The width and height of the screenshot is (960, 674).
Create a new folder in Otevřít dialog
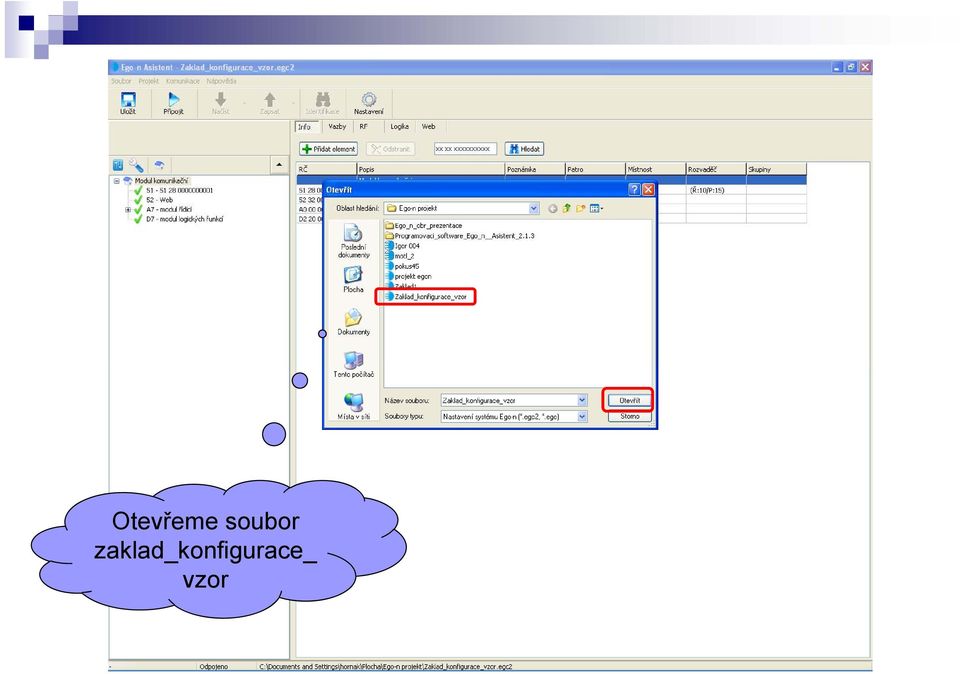click(x=580, y=209)
